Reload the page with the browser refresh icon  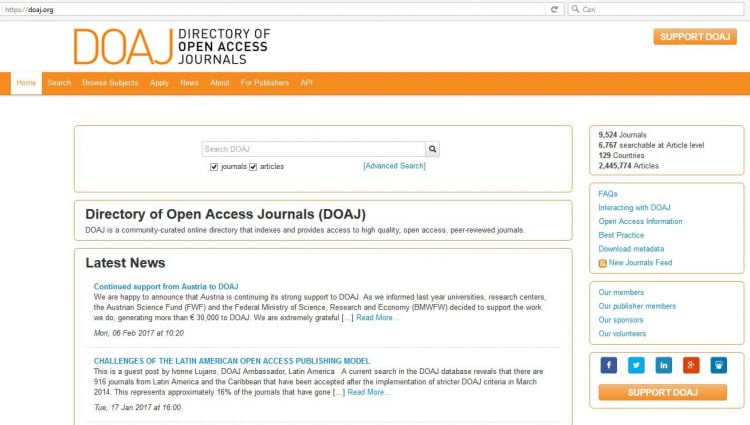pyautogui.click(x=554, y=9)
